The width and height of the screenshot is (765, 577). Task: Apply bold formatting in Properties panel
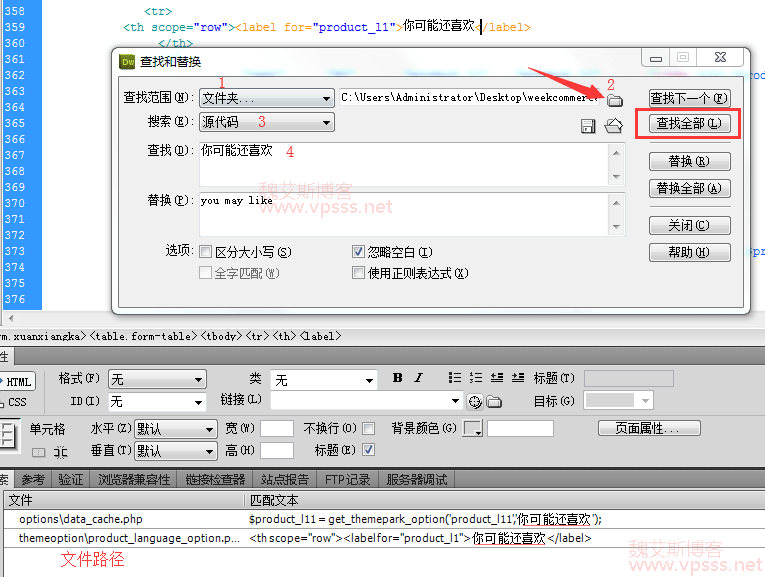(397, 378)
